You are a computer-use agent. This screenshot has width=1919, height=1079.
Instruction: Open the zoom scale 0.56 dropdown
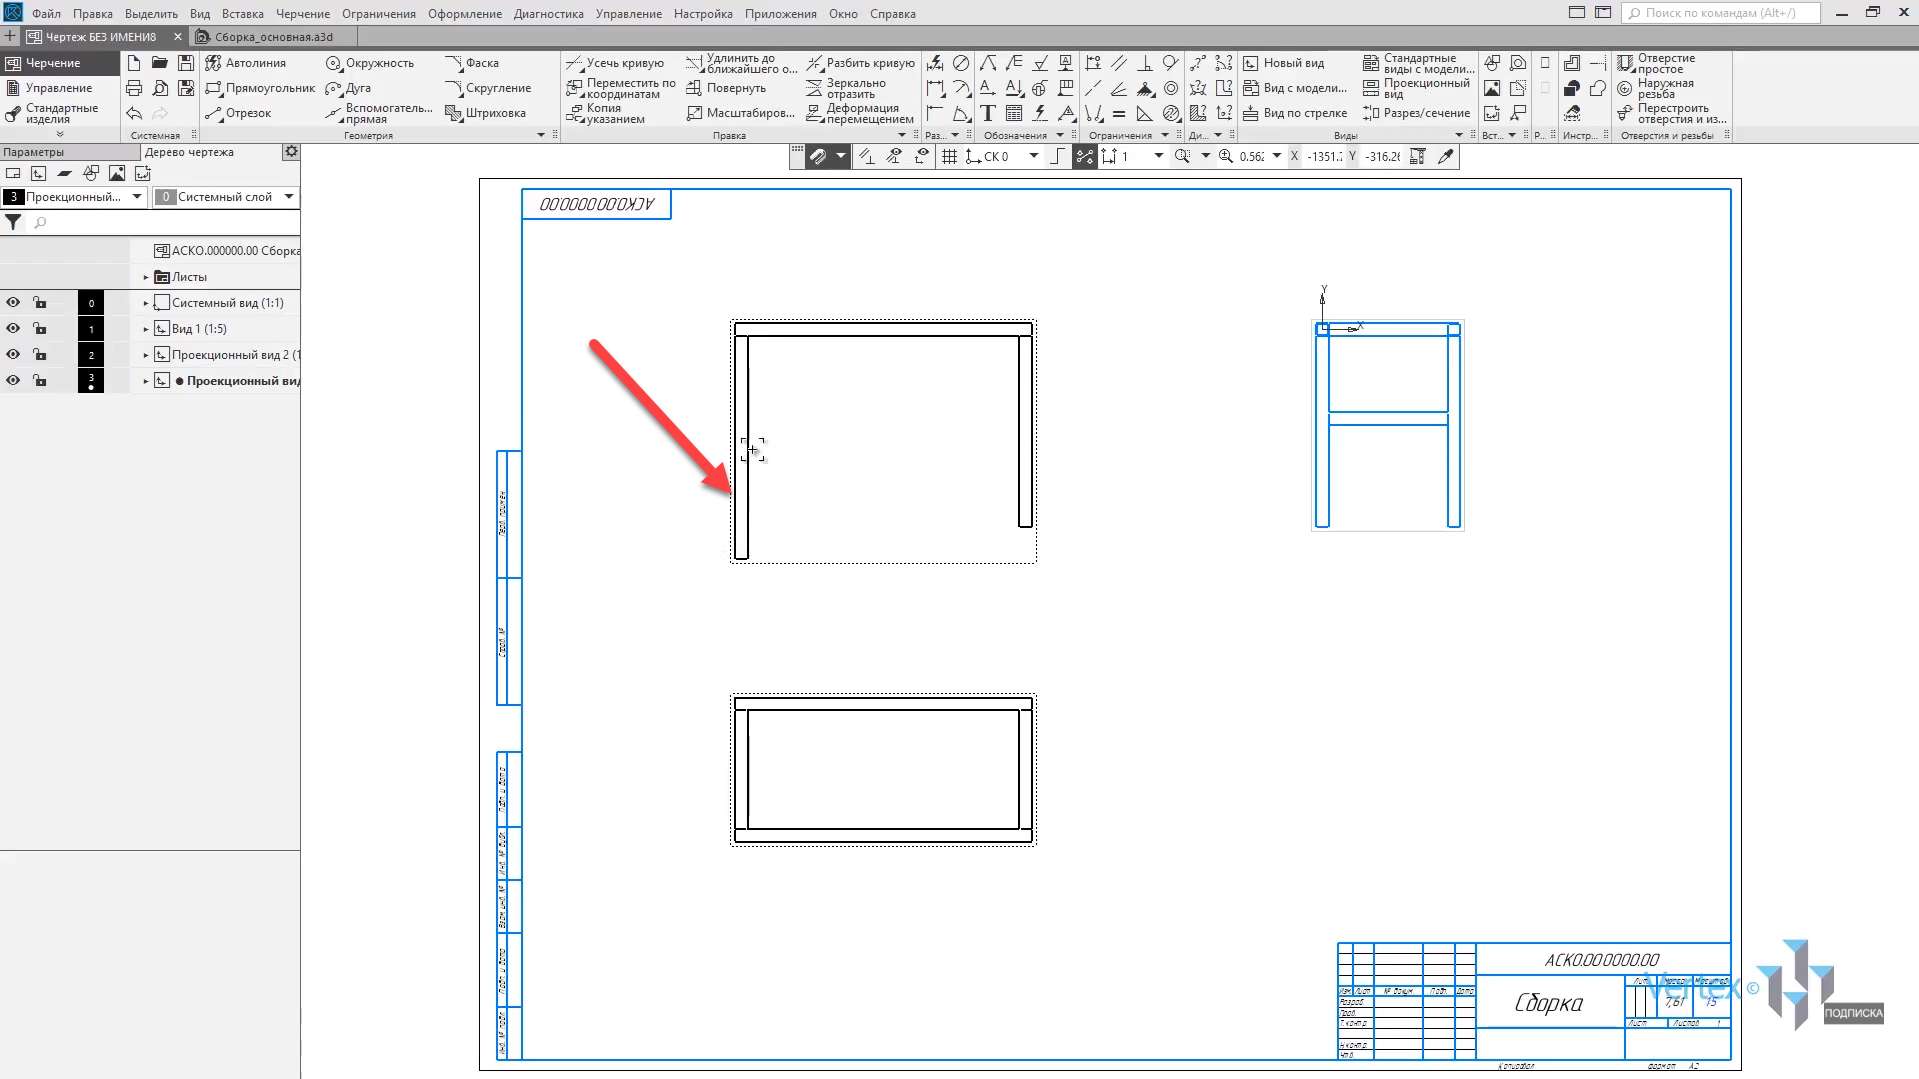tap(1277, 156)
